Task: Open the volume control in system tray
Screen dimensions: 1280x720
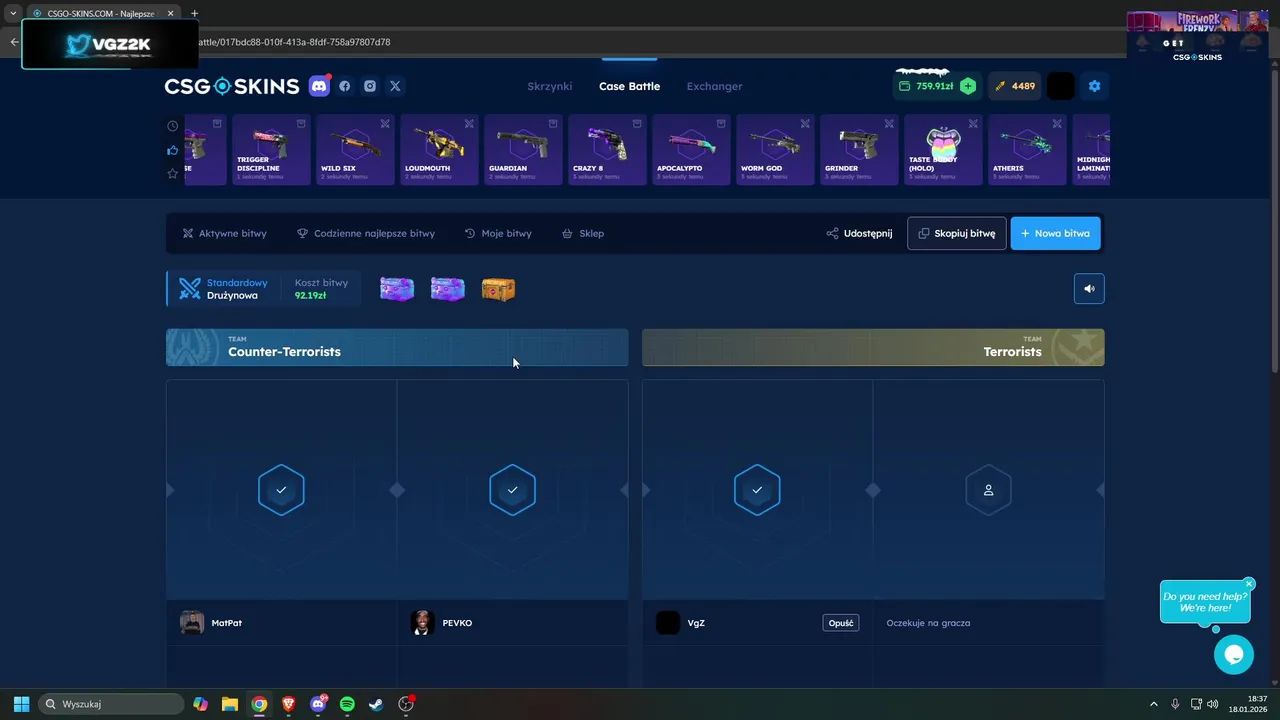Action: pos(1213,704)
